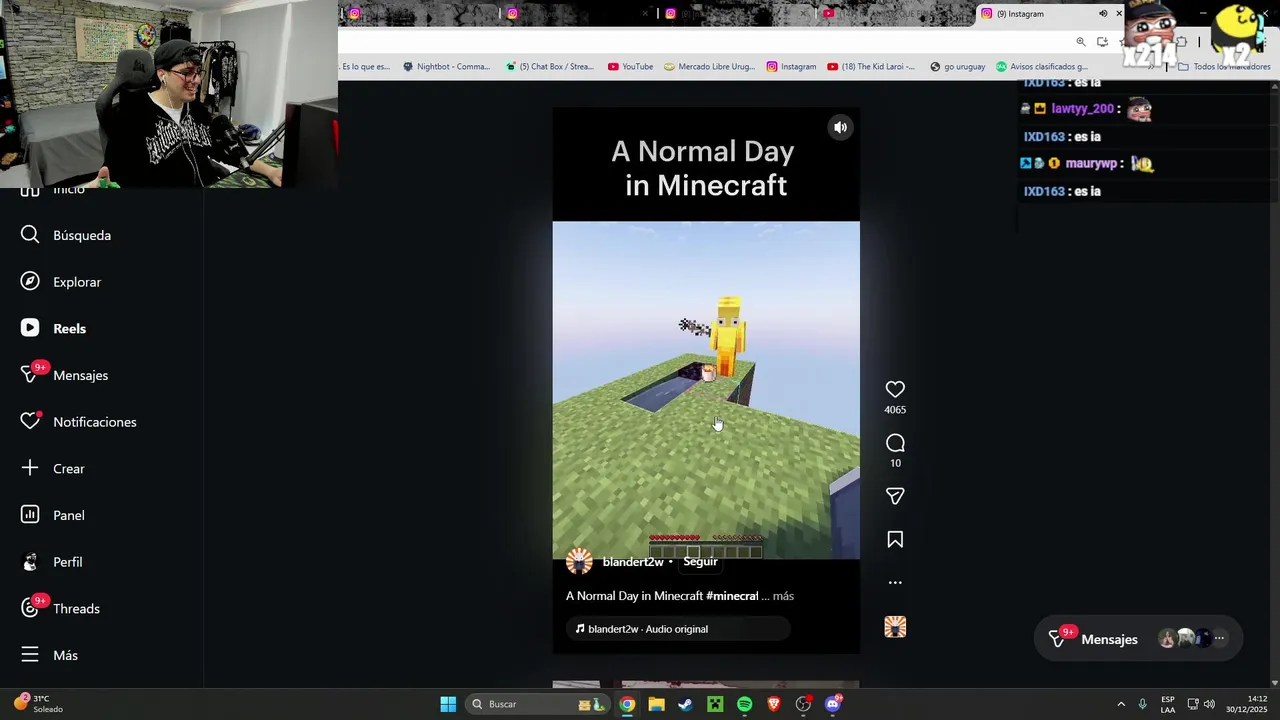
Task: Click the three dots in floating Mensajes
Action: tap(1219, 638)
